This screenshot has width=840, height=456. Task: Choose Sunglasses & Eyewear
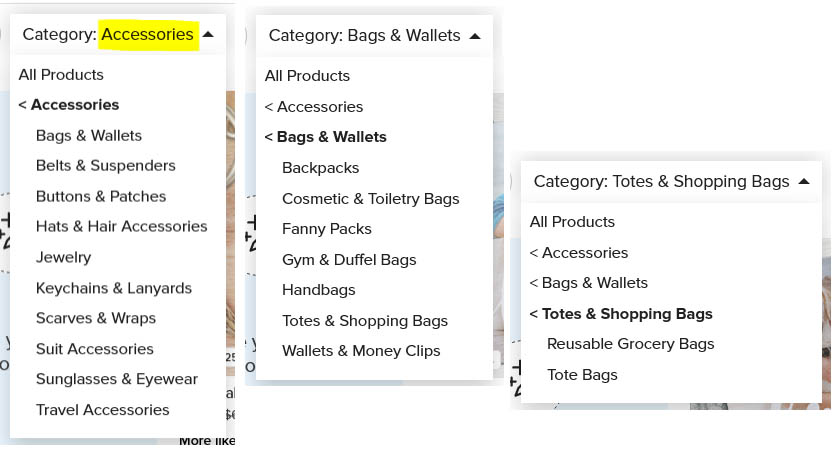click(117, 379)
